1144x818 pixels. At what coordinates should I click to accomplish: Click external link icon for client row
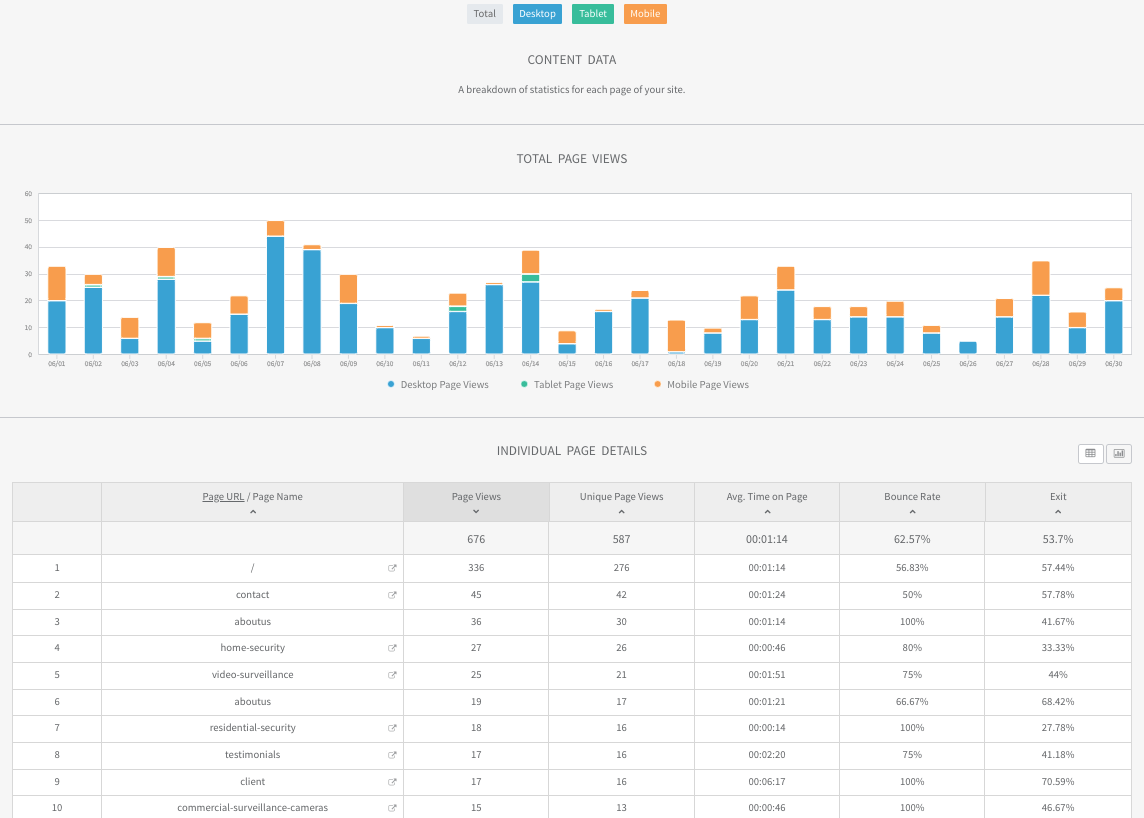[x=392, y=782]
